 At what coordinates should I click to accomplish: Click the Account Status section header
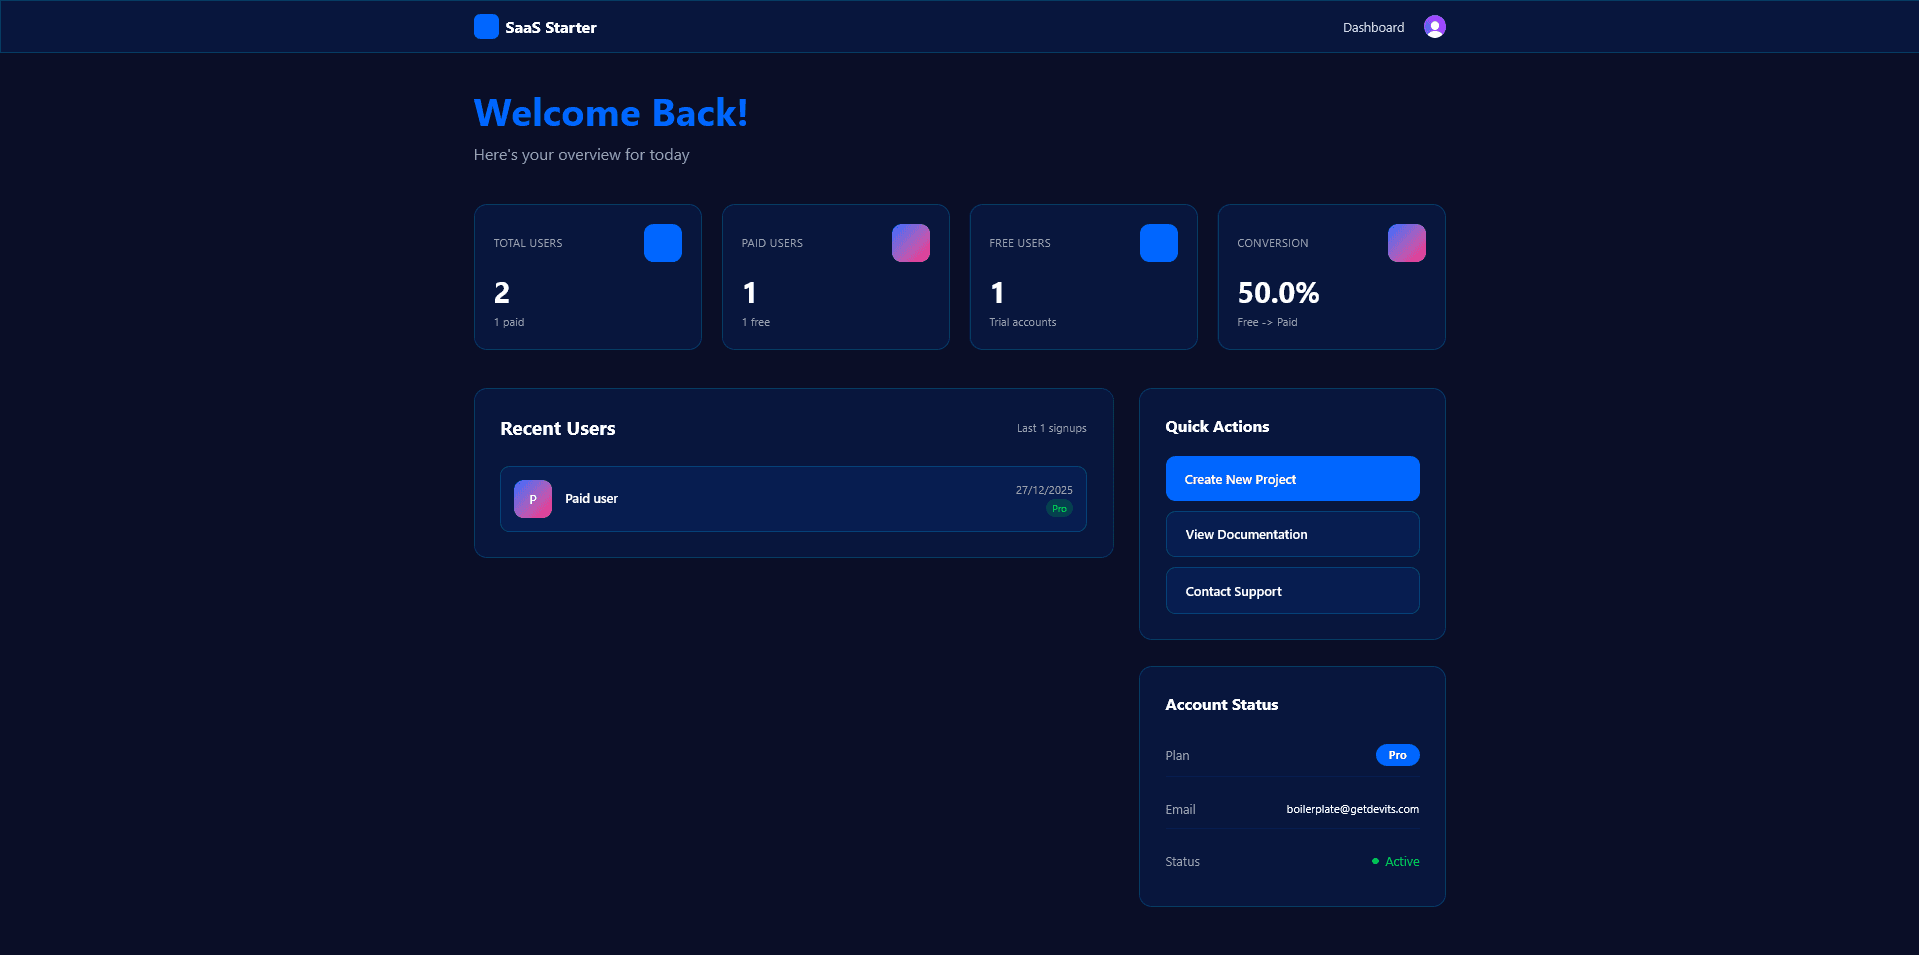coord(1221,704)
